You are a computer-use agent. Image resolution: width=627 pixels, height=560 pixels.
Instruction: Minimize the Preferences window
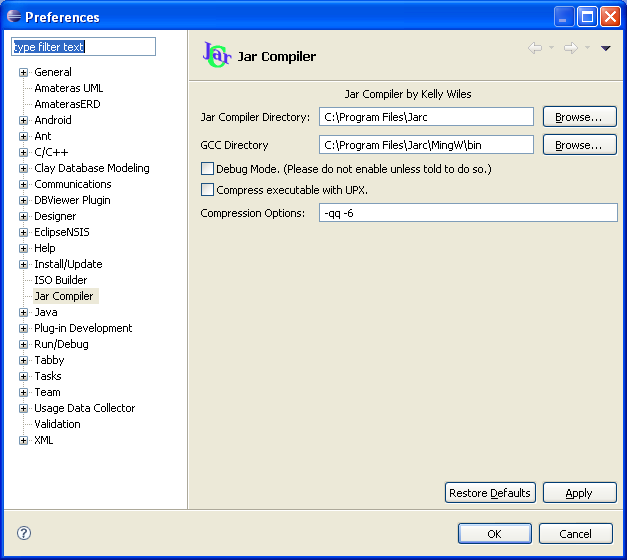tap(563, 16)
